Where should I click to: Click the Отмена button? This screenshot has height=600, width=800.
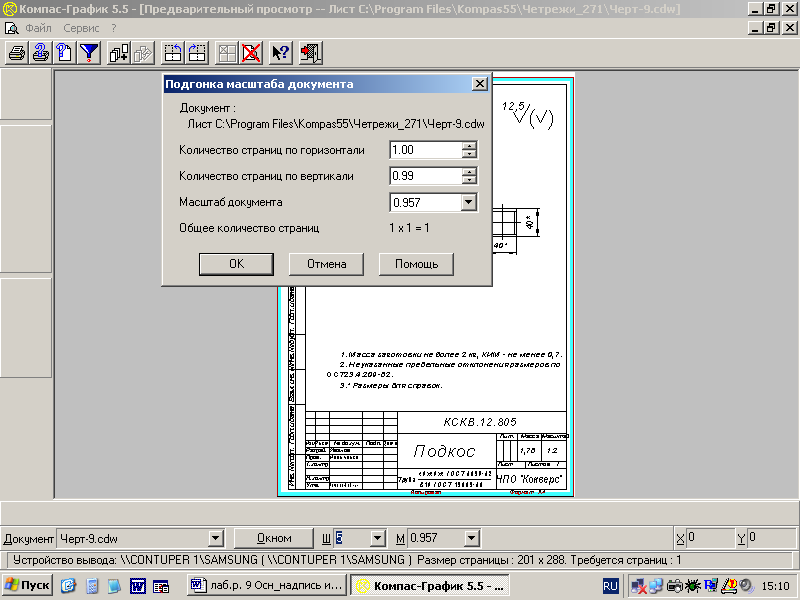[x=327, y=264]
